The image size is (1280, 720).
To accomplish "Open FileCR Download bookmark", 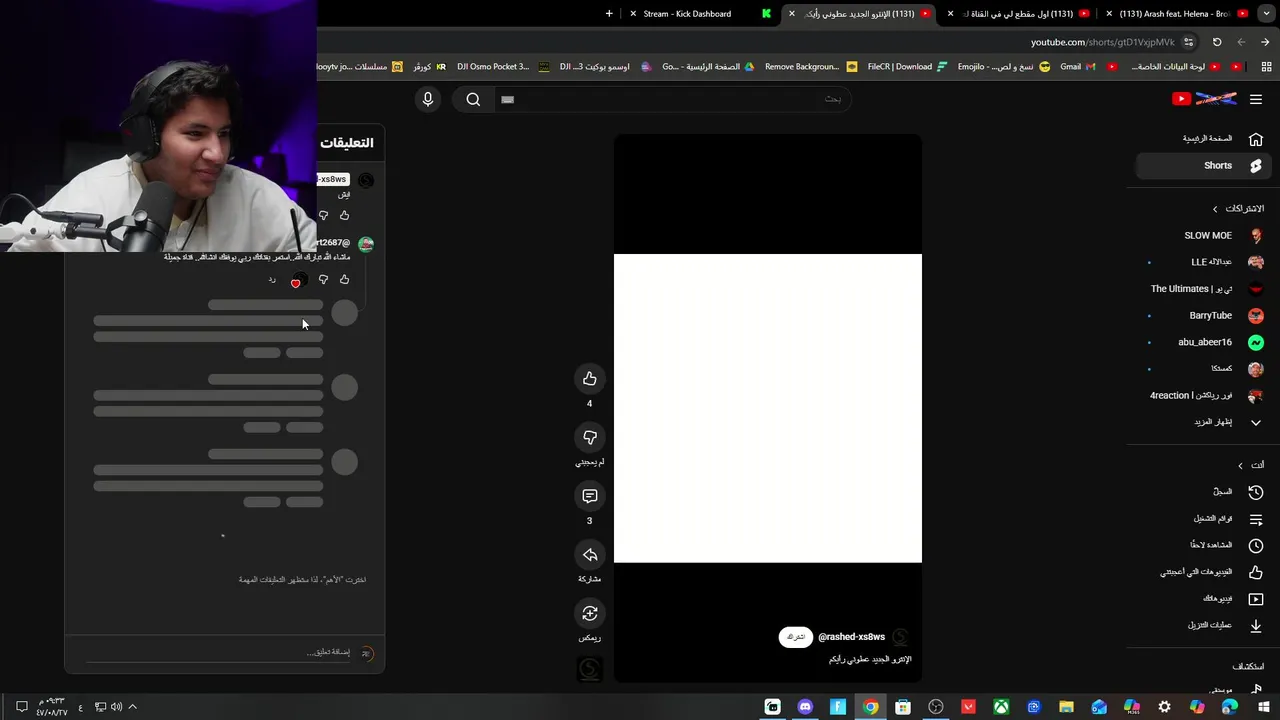I will point(907,67).
